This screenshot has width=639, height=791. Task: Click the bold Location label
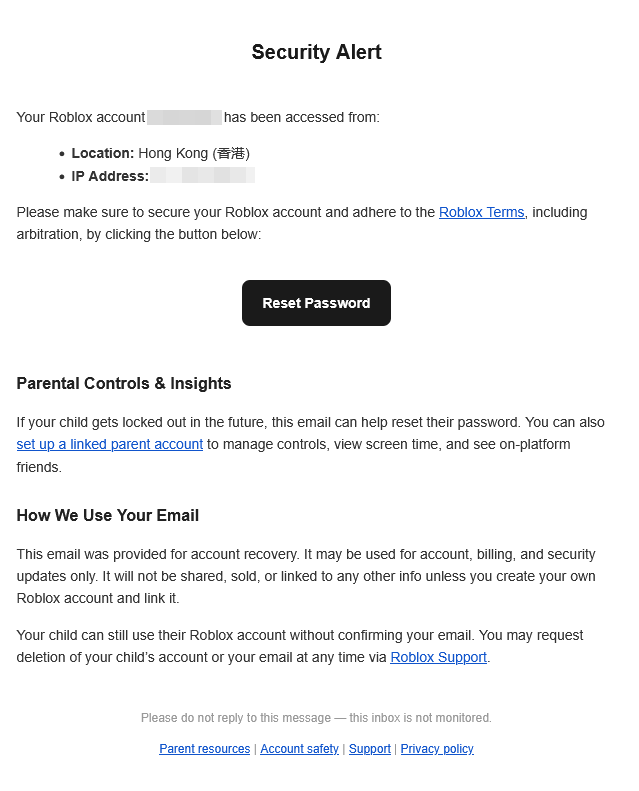point(102,153)
